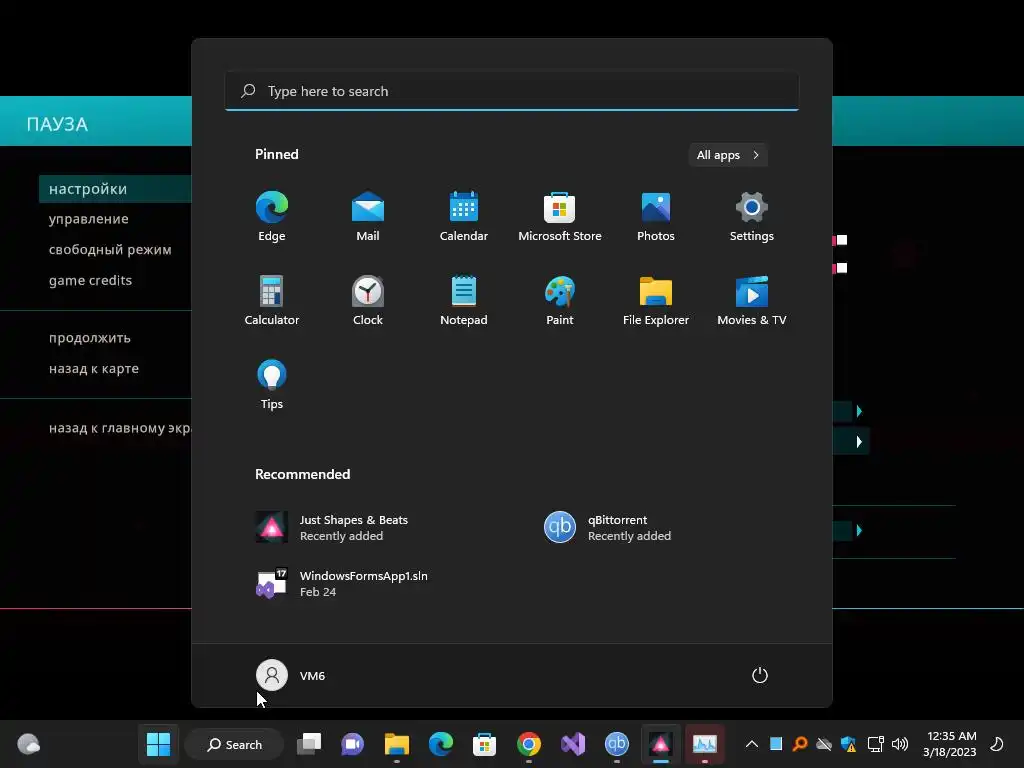Select управление in the game pause menu
1024x768 pixels.
88,219
